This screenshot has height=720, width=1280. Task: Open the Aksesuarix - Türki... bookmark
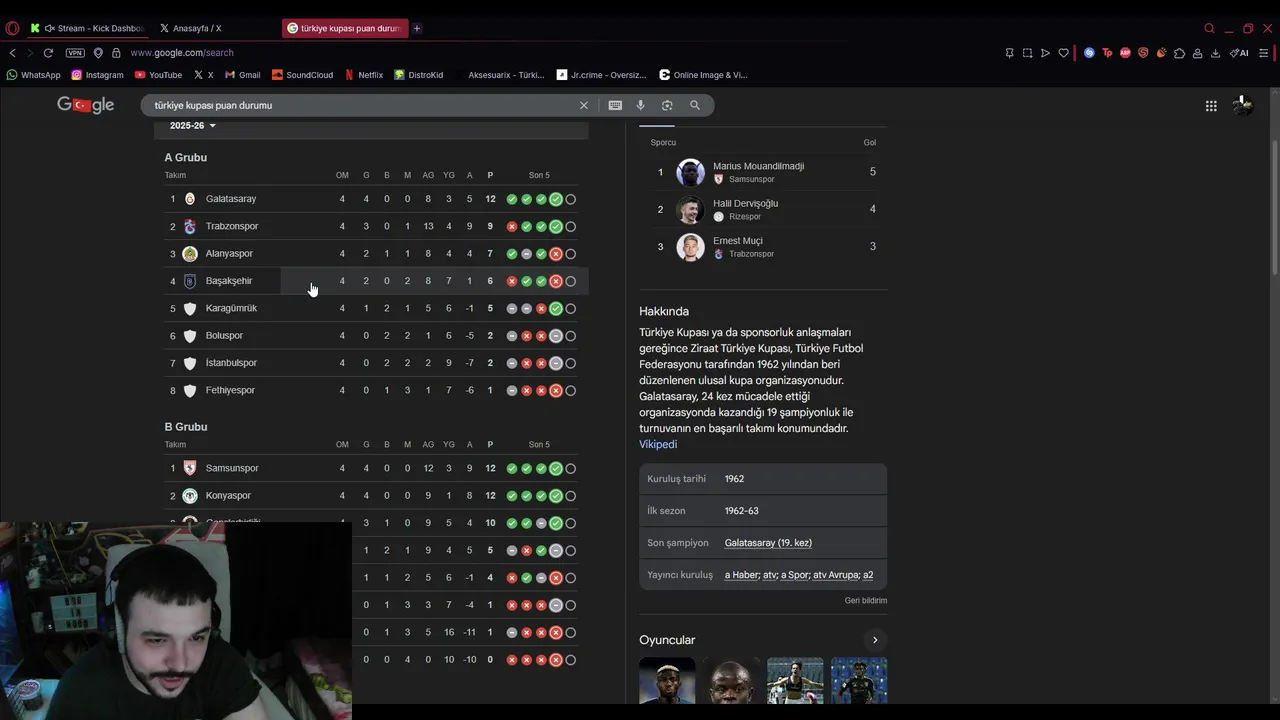click(506, 75)
